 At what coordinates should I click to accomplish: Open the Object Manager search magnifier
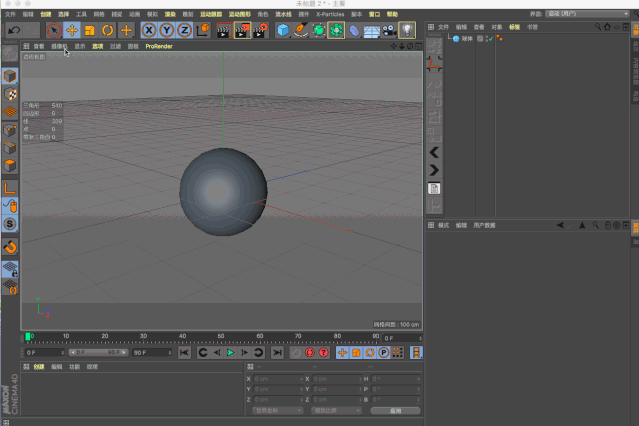tap(598, 27)
